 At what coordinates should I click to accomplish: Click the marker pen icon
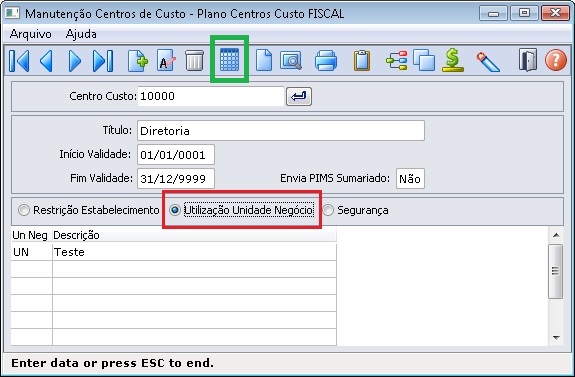488,62
